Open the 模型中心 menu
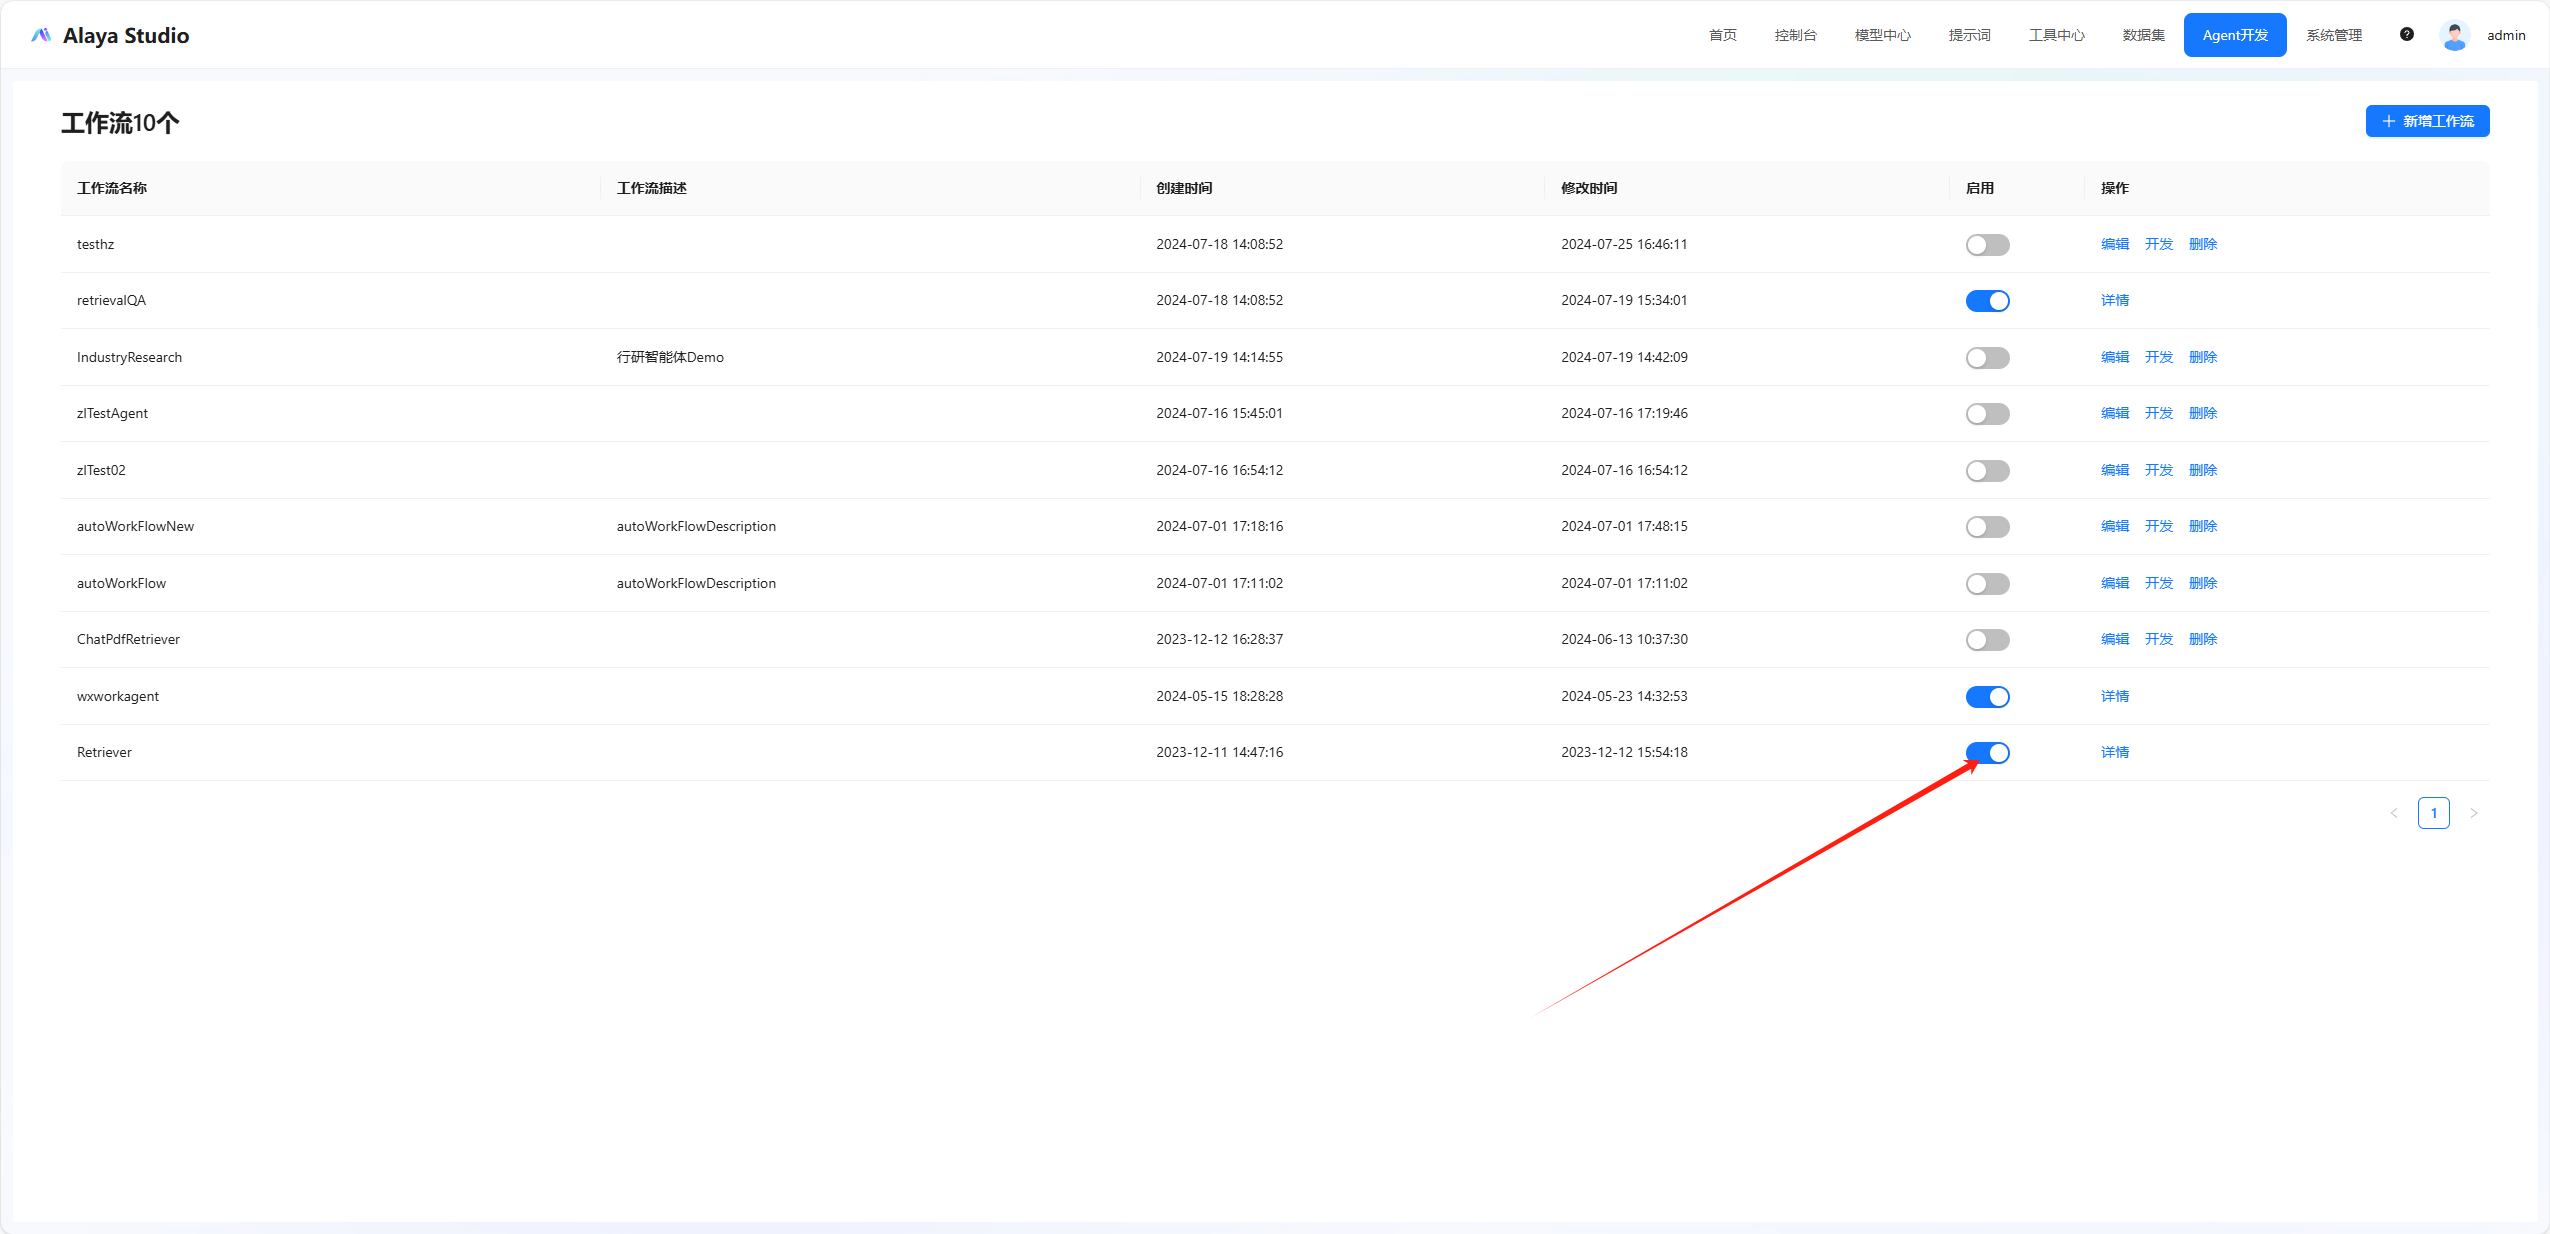Image resolution: width=2550 pixels, height=1234 pixels. coord(1881,35)
